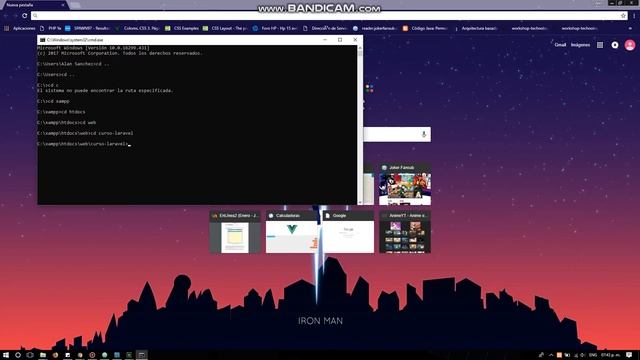Viewport: 640px width, 360px height.
Task: Open the Google apps grid
Action: pyautogui.click(x=600, y=45)
